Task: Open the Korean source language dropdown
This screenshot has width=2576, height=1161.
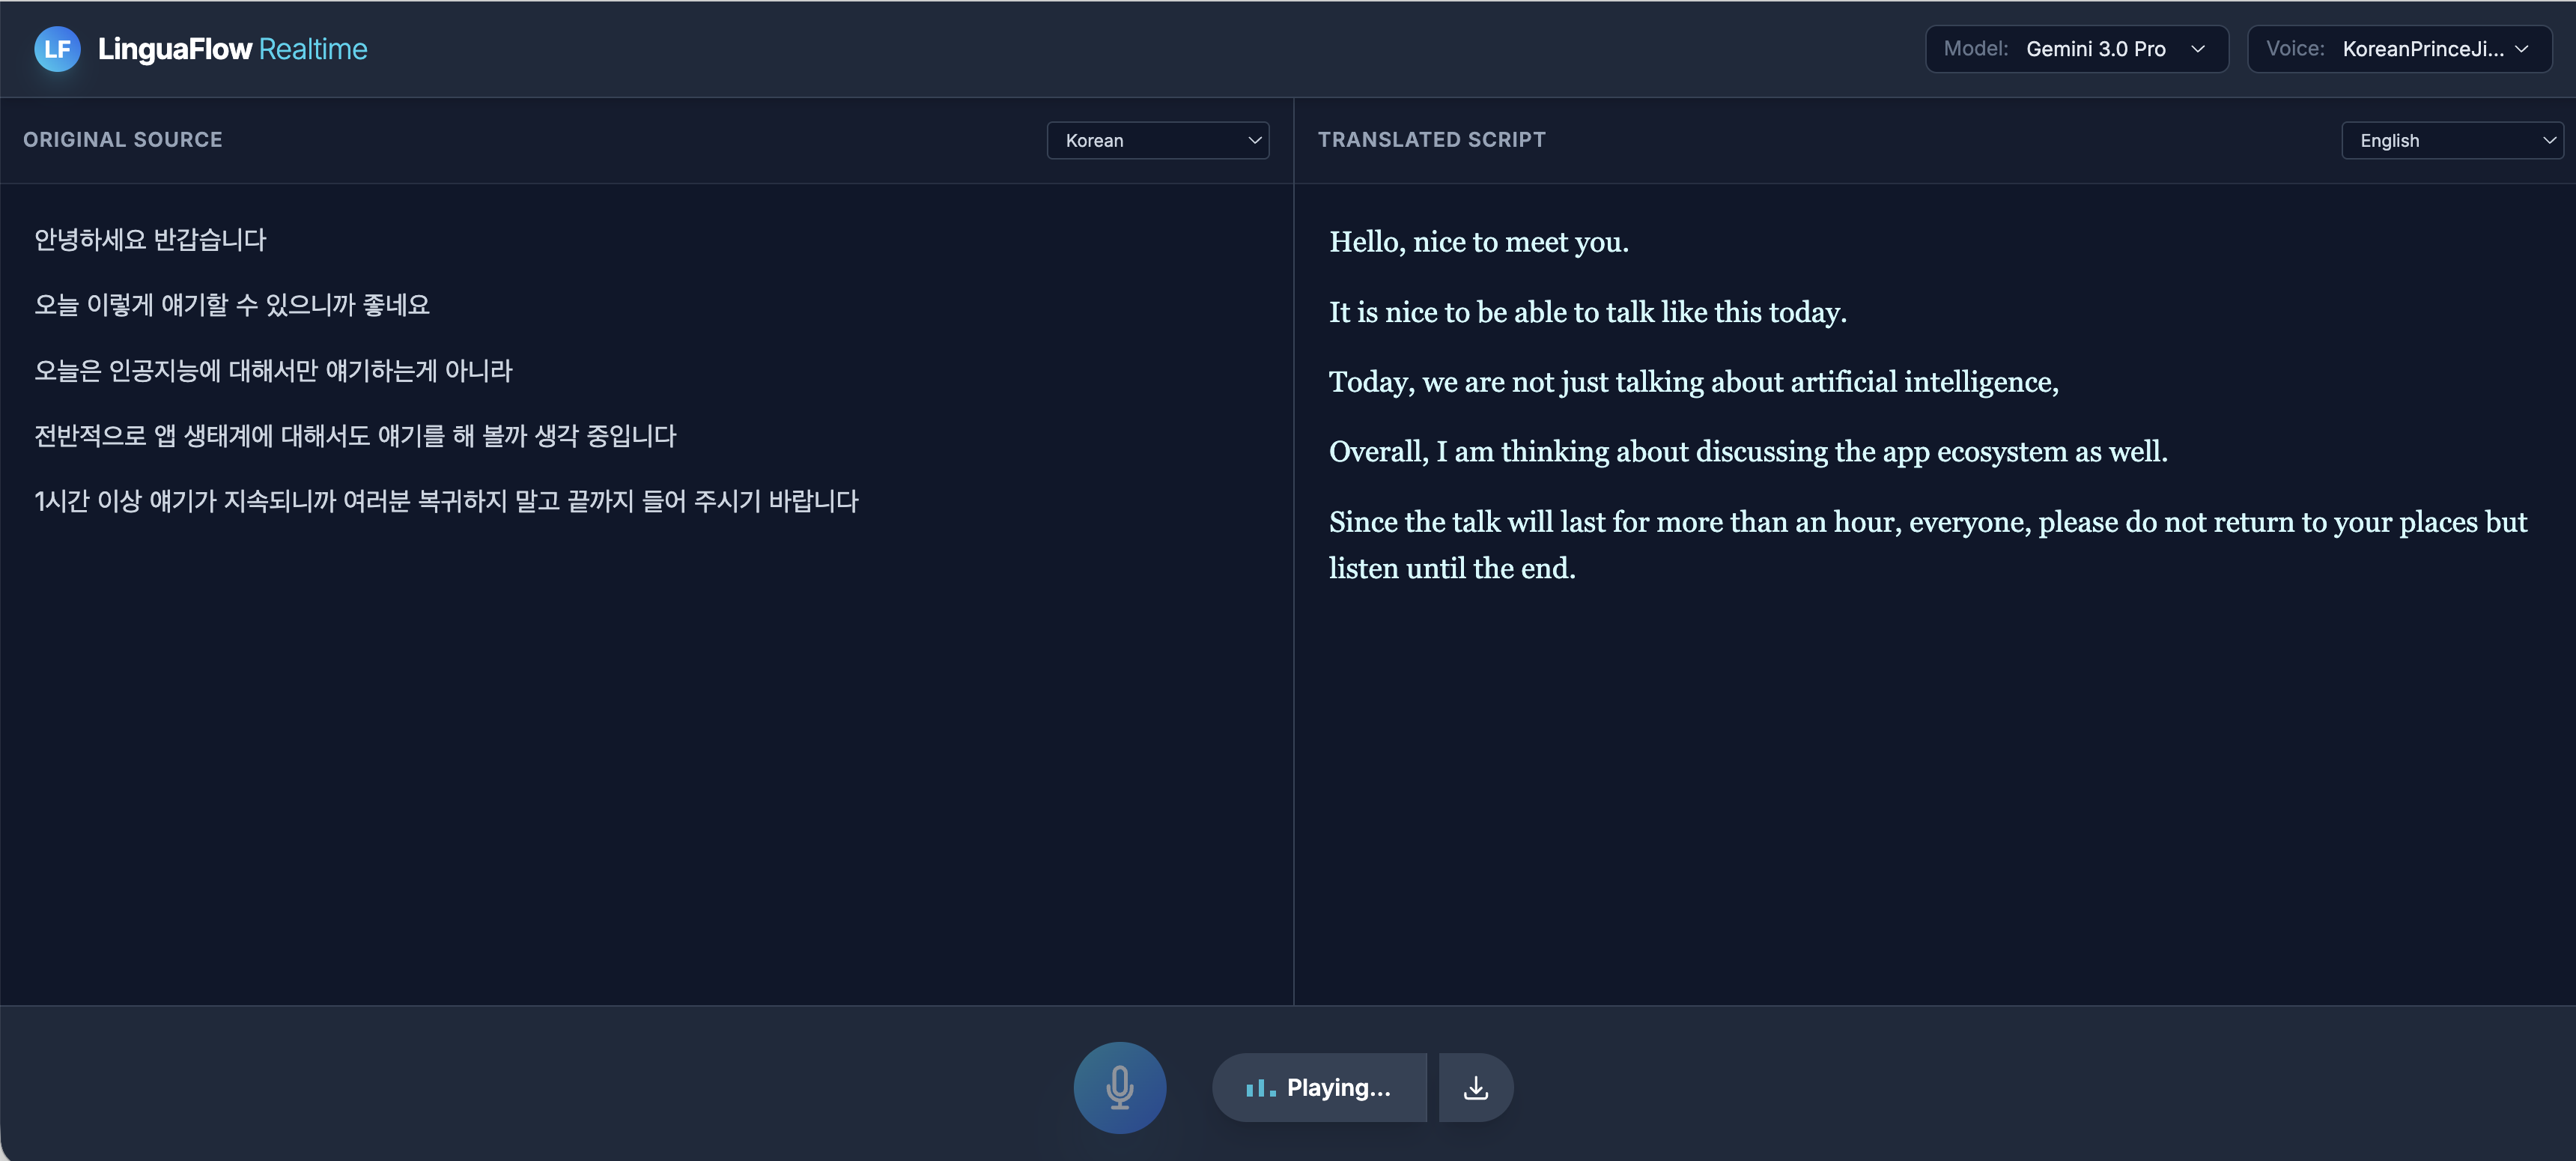Action: 1157,140
